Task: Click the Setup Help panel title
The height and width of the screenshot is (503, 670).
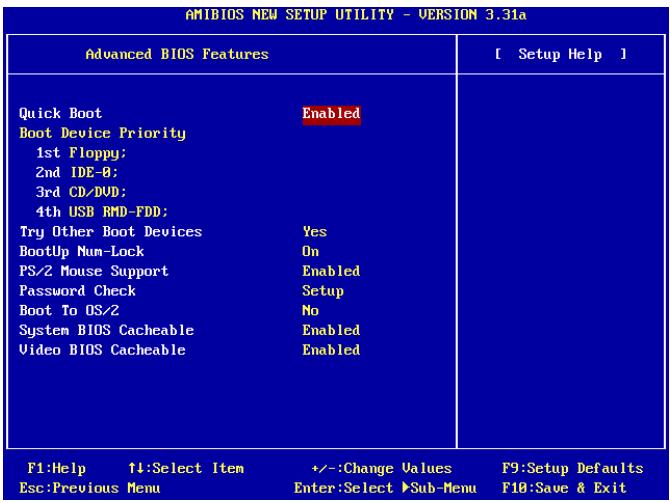Action: [x=560, y=54]
